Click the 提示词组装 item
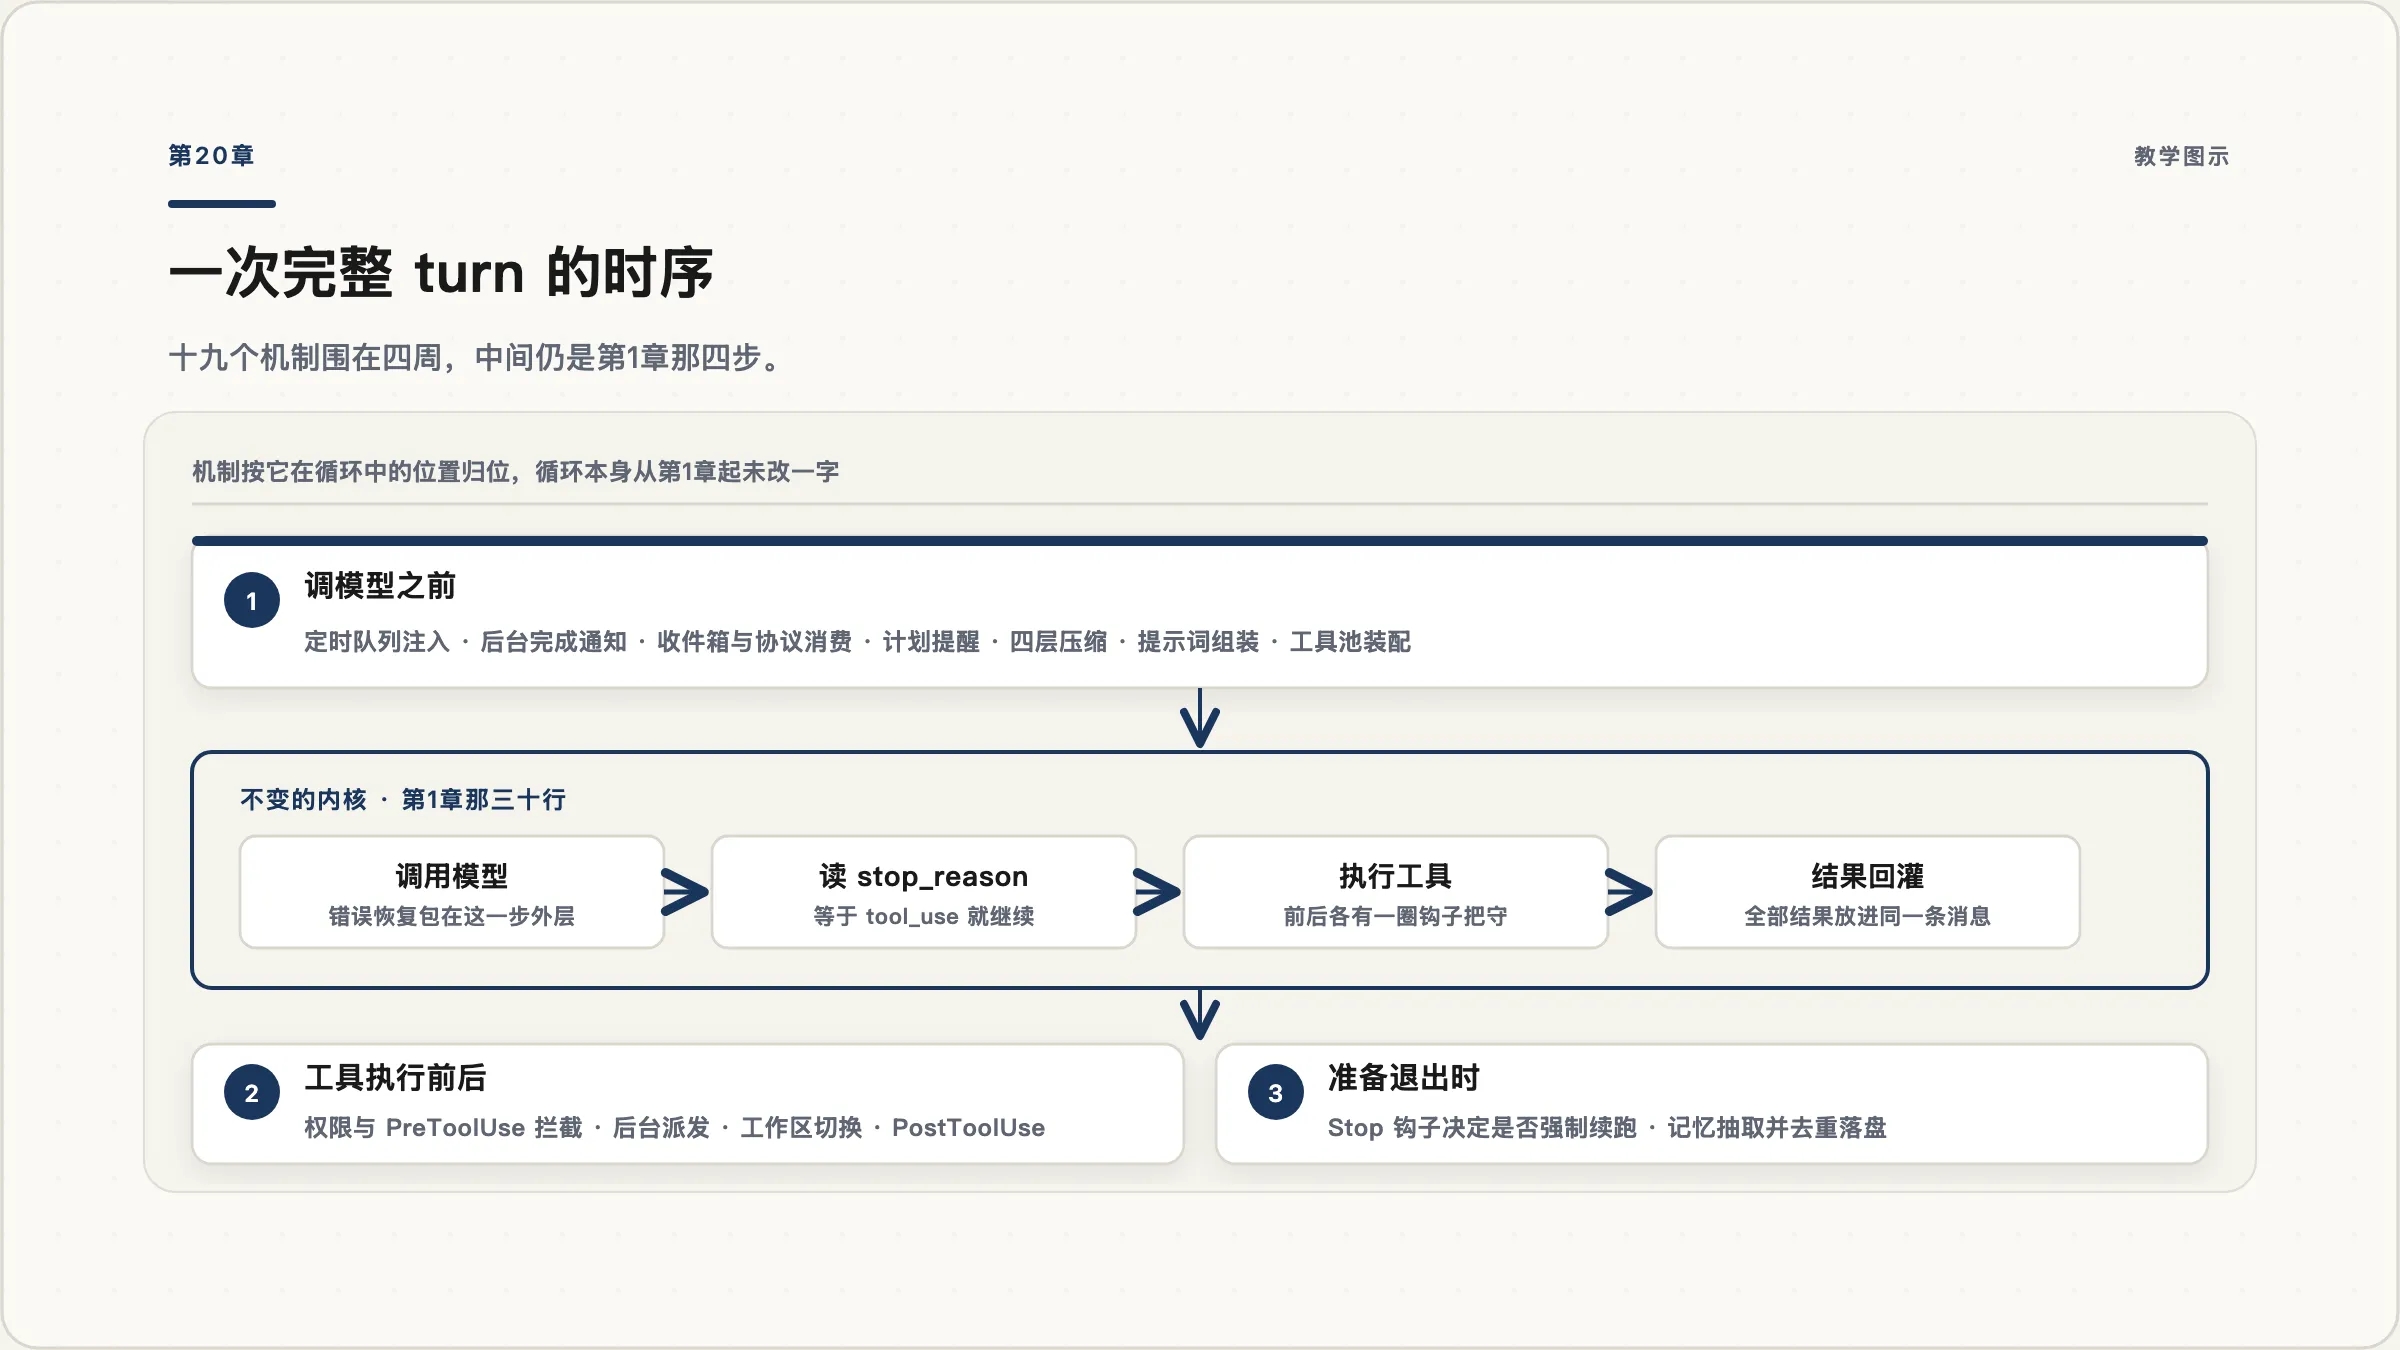This screenshot has width=2400, height=1350. [1198, 642]
